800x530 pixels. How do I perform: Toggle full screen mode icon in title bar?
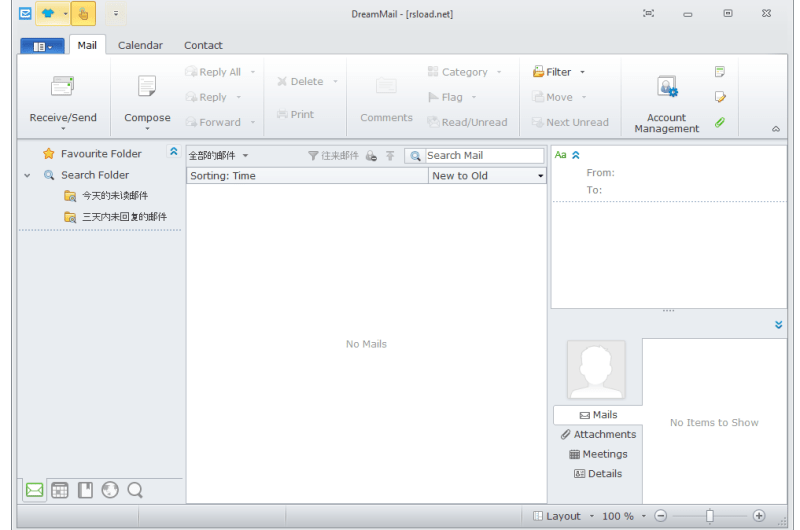tap(648, 14)
